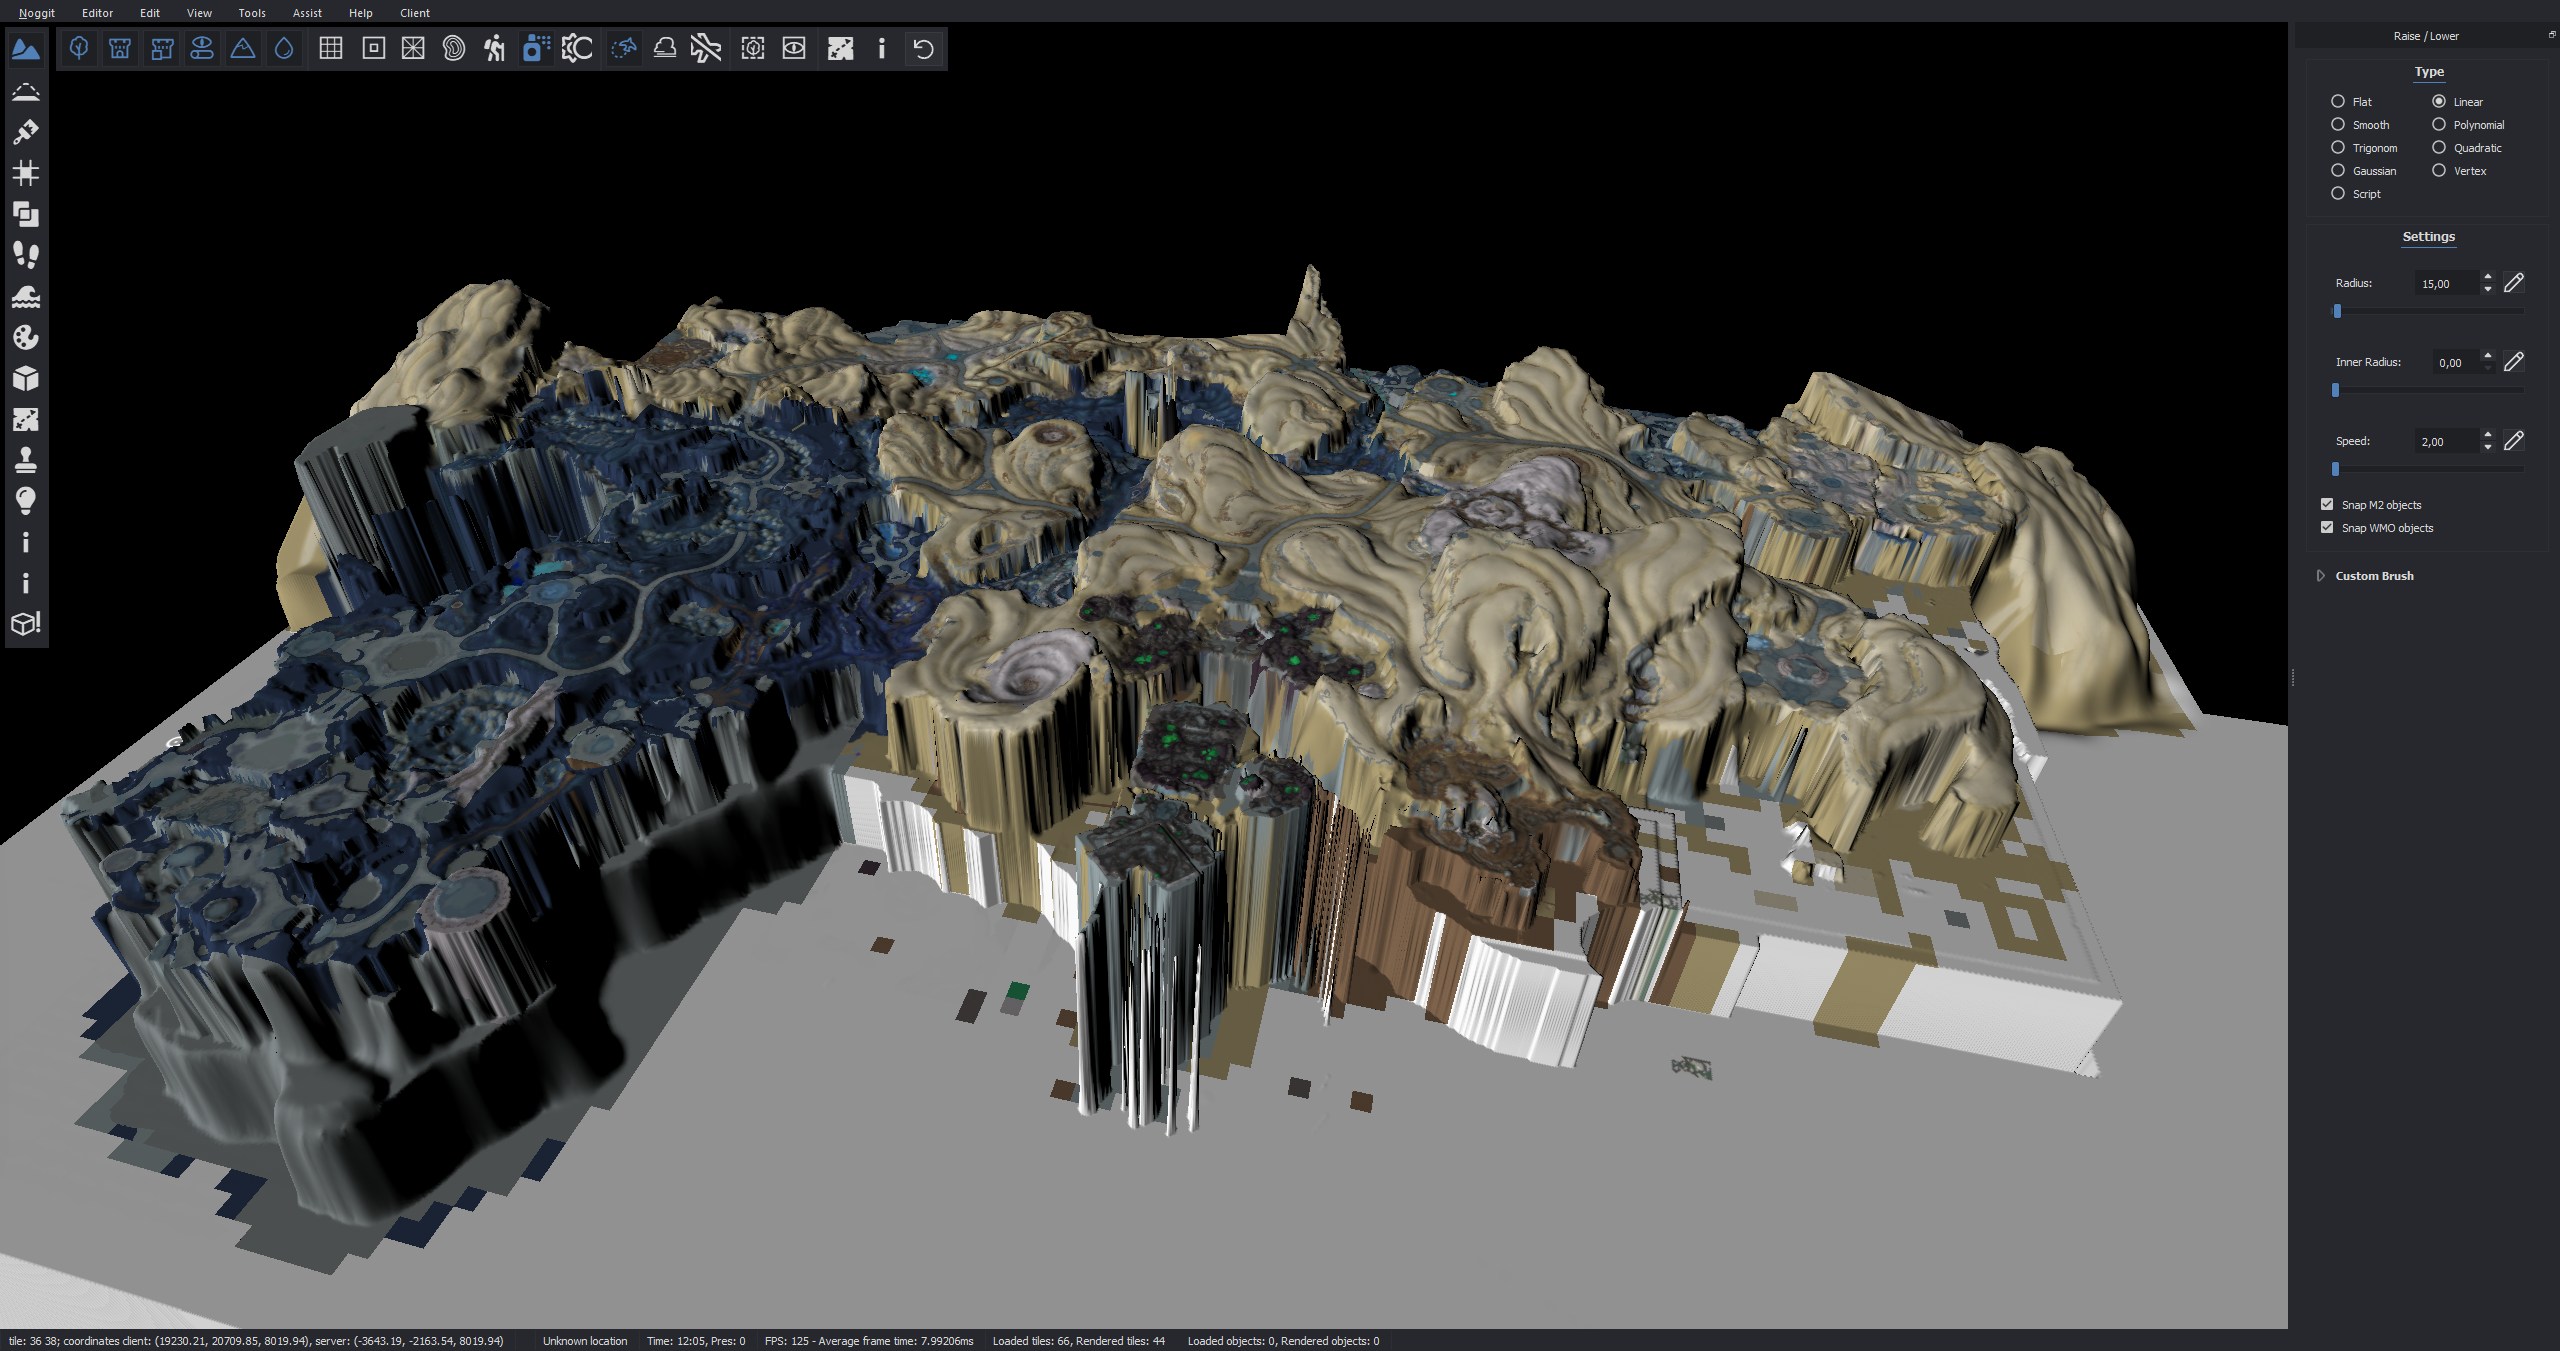Click the hiker walk mode icon
This screenshot has width=2560, height=1351.
[494, 49]
